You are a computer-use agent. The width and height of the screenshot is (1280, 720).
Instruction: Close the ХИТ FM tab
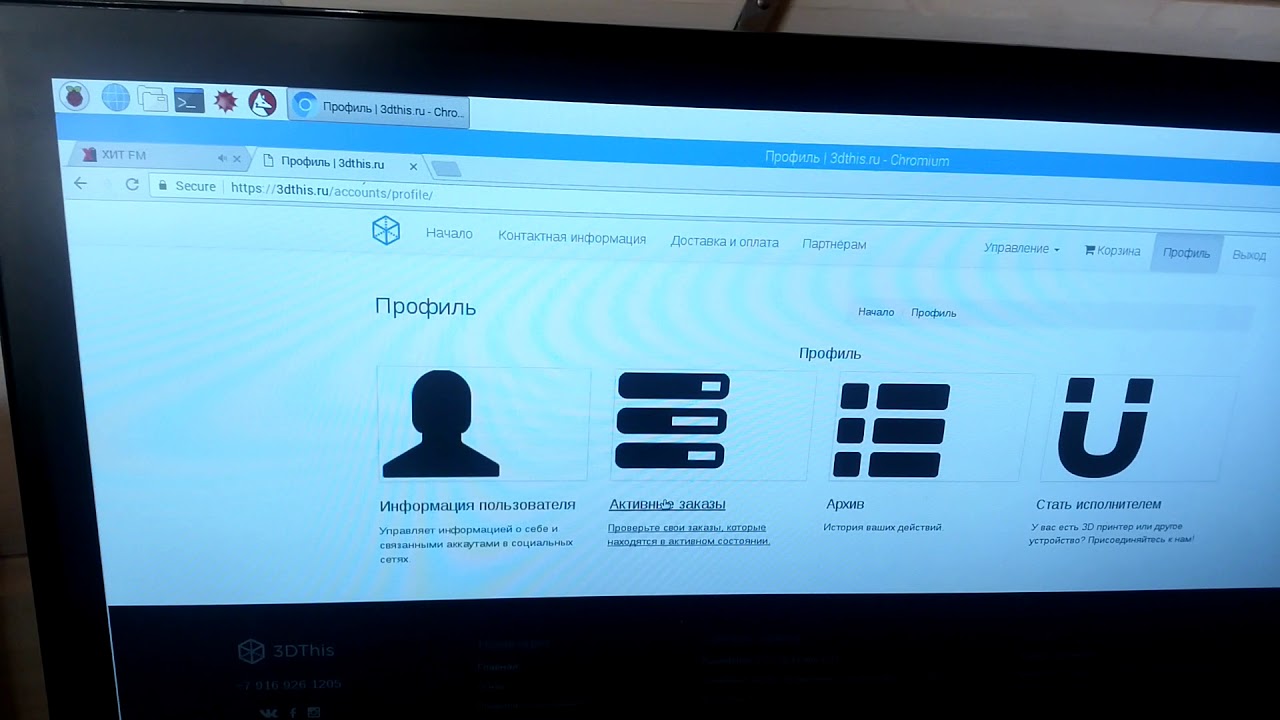click(237, 158)
